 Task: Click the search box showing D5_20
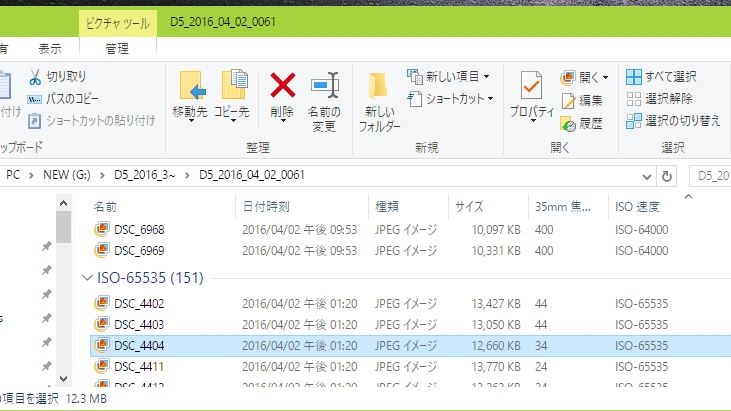pos(710,176)
